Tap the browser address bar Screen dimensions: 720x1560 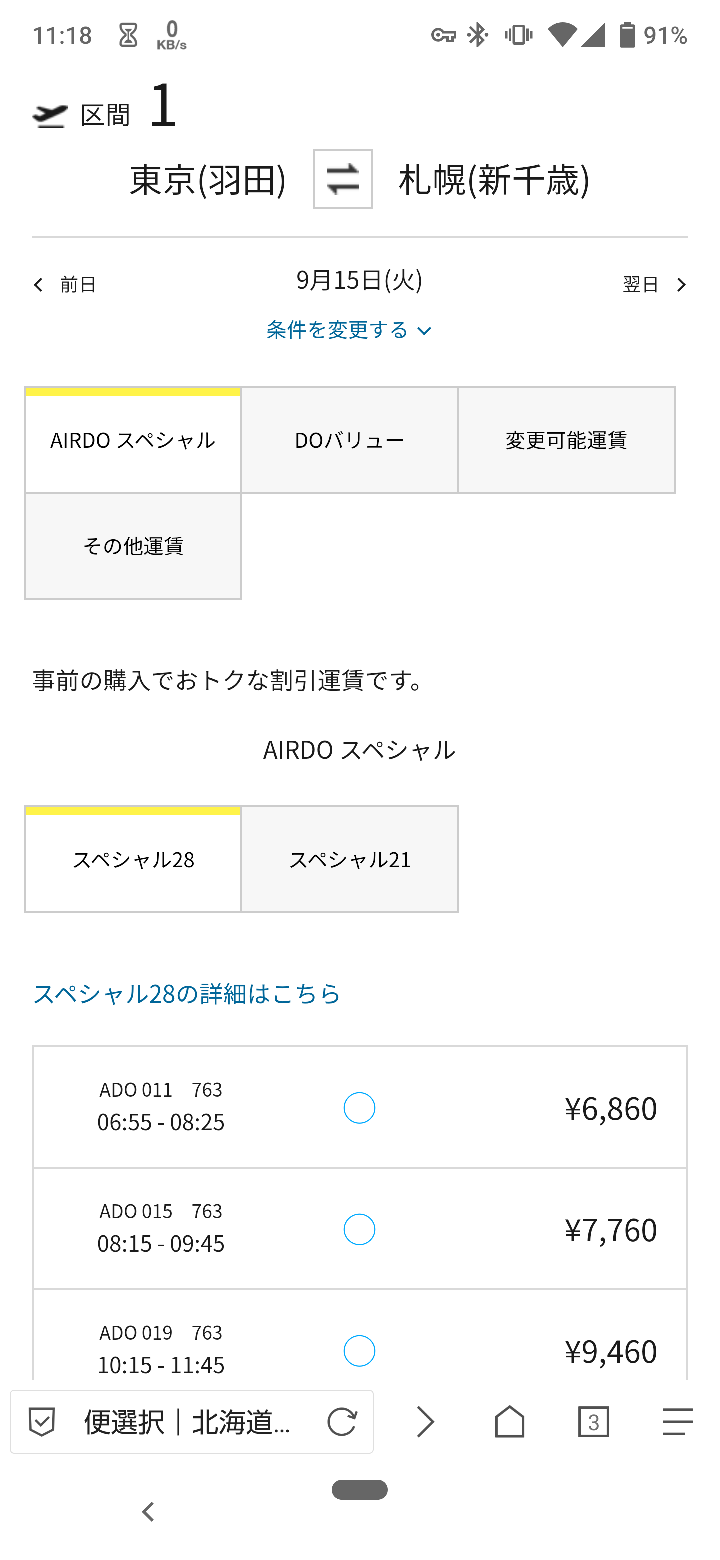tap(188, 1421)
